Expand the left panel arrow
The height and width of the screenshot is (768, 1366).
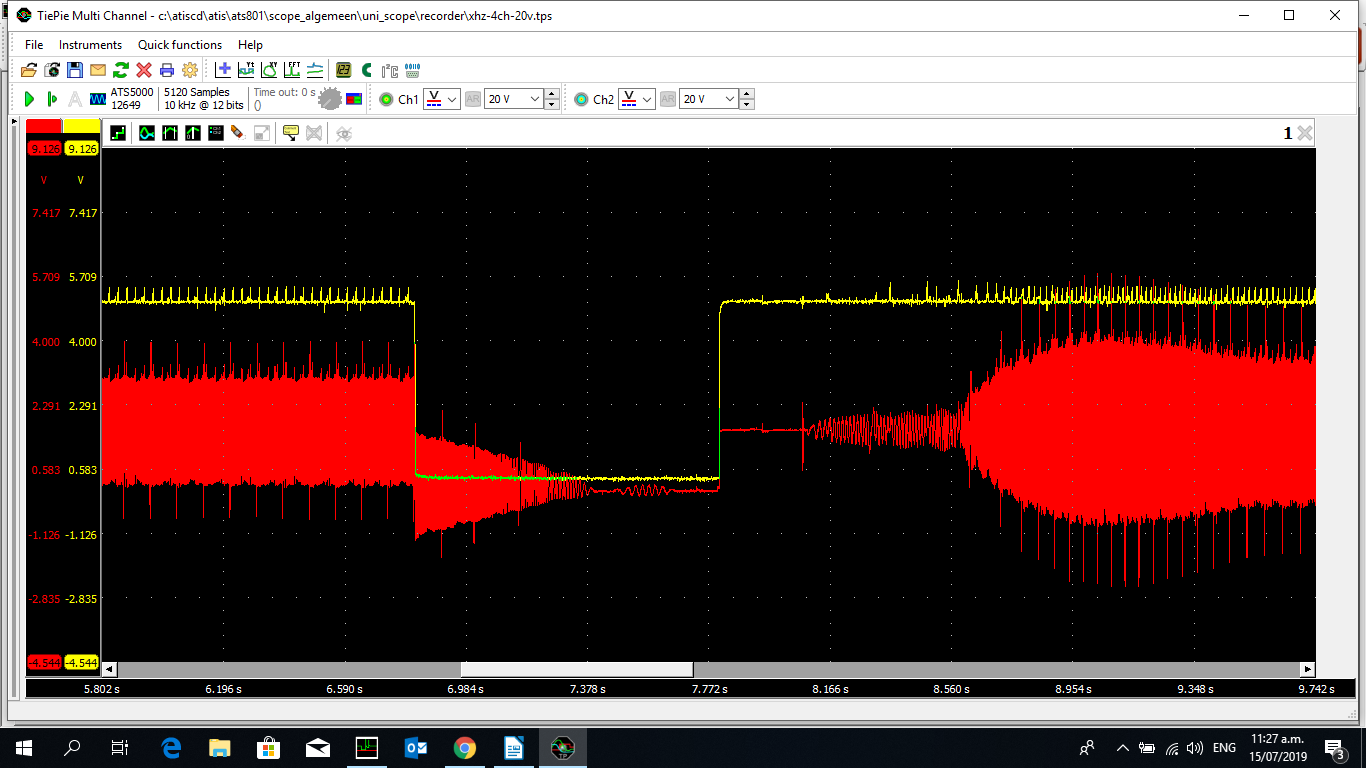(x=14, y=121)
